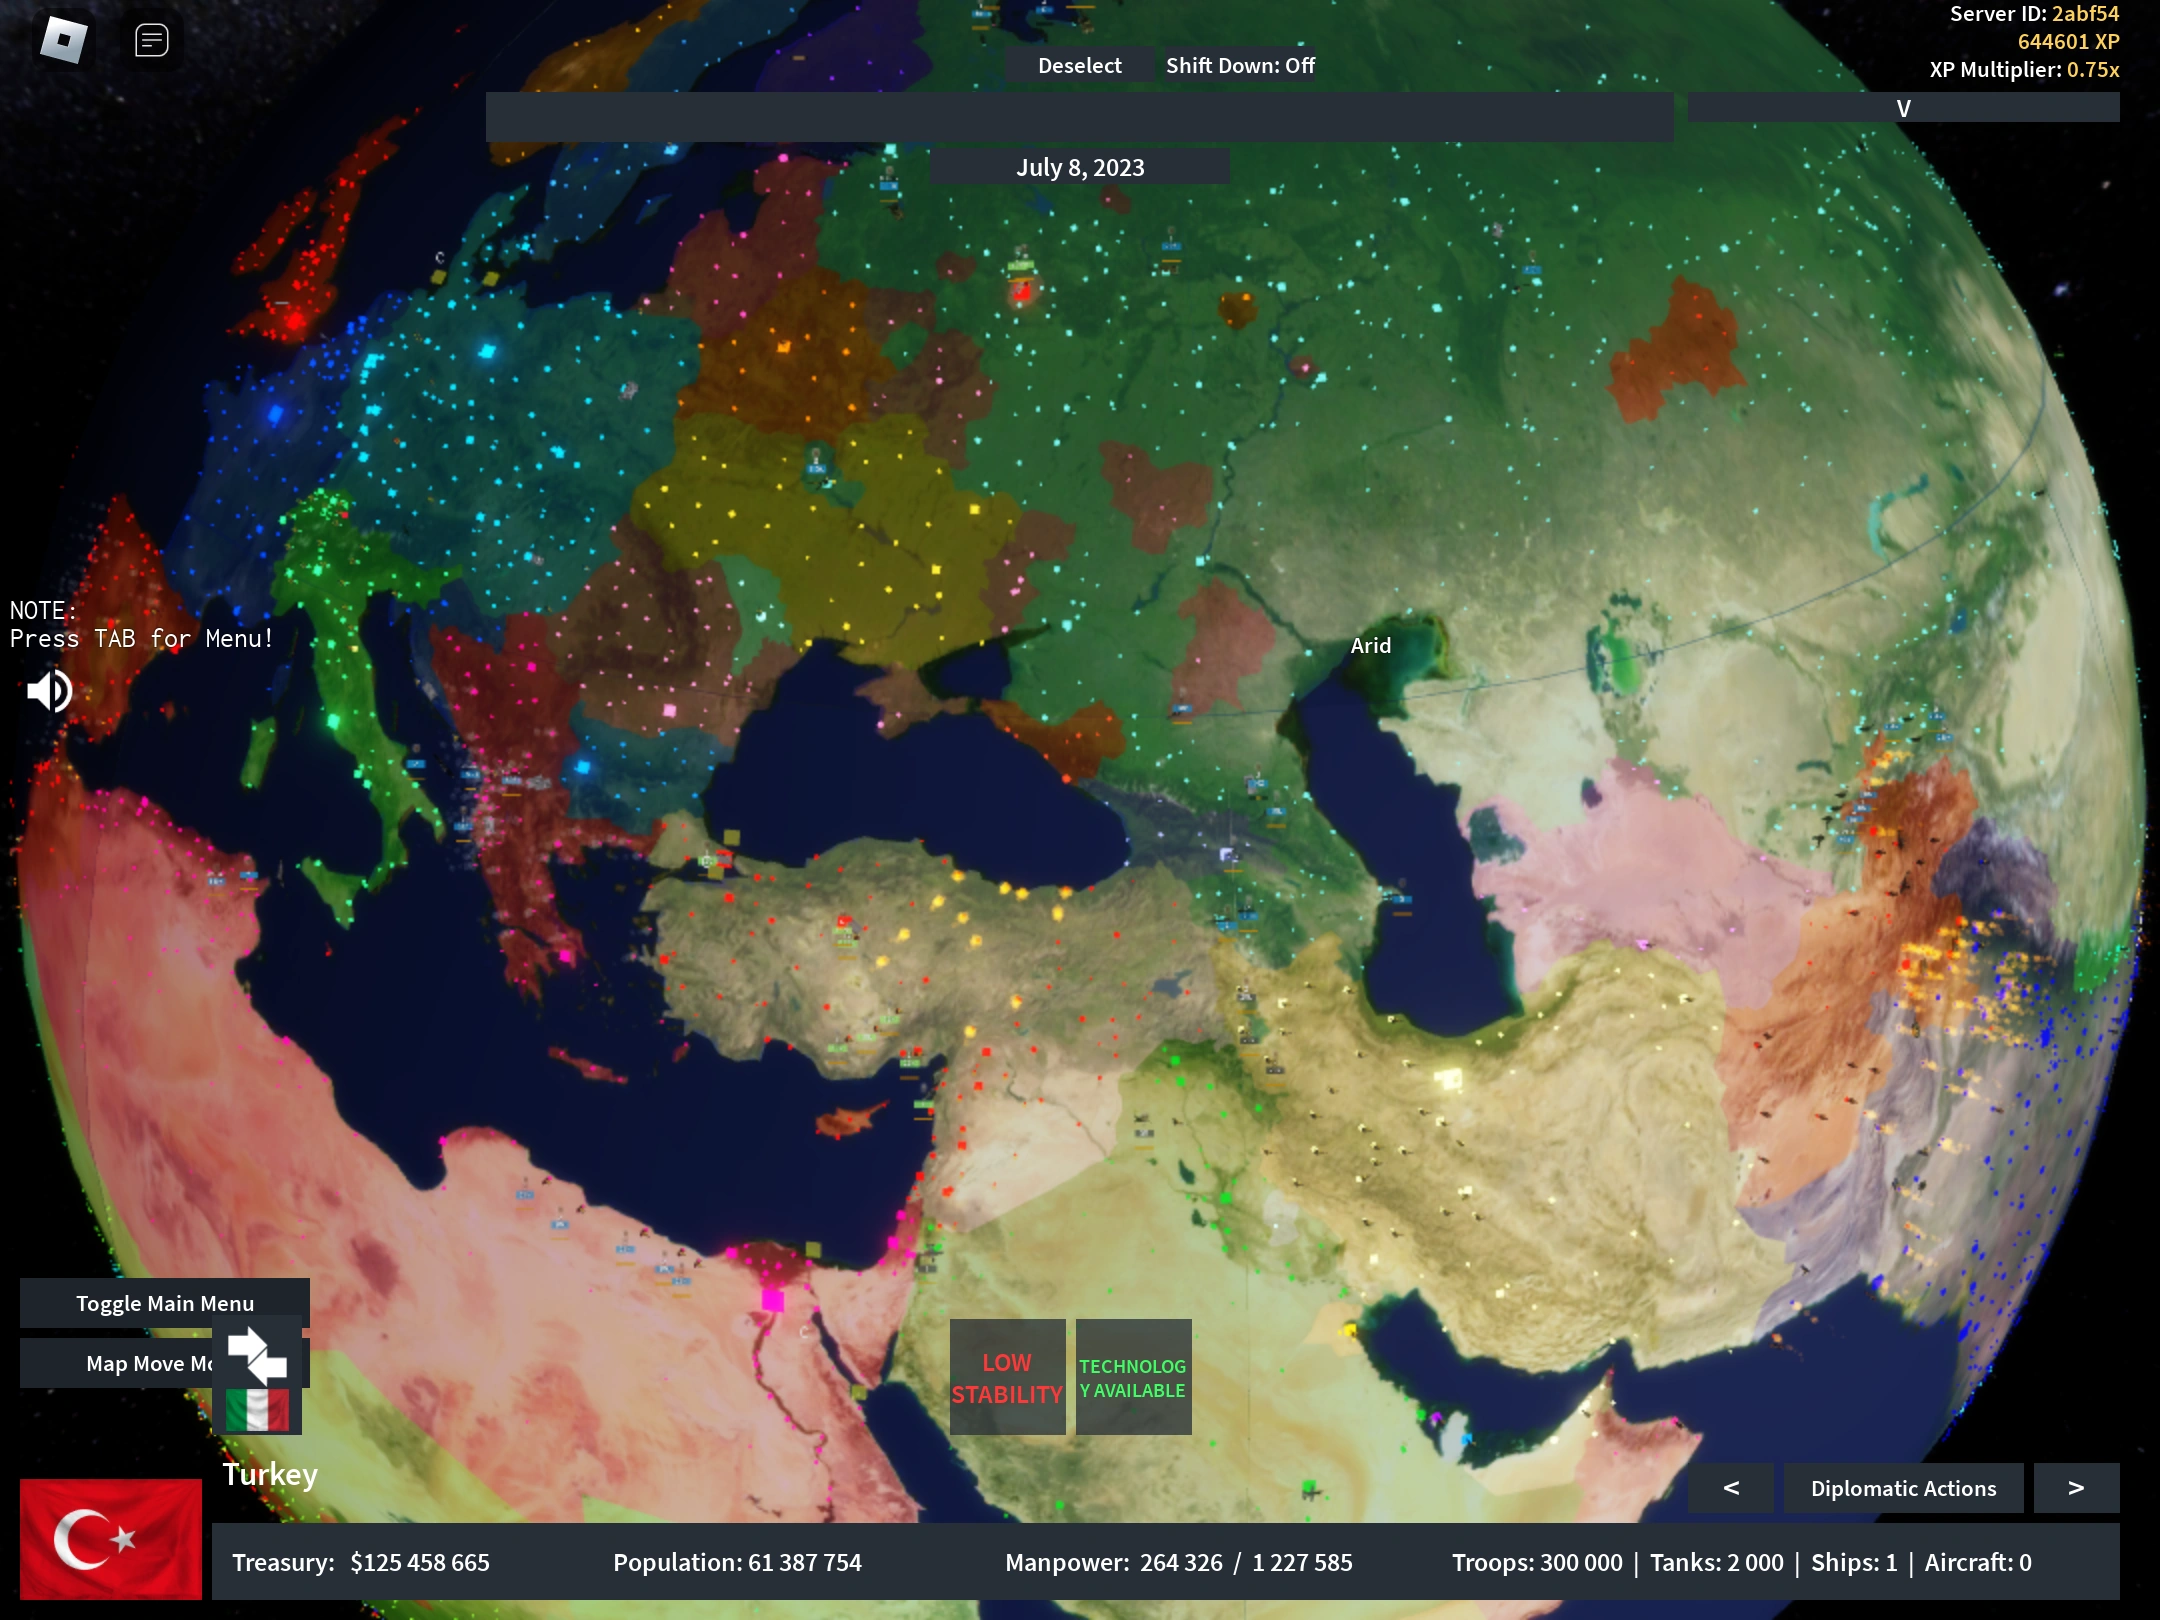Click the July 8, 2023 date label

tap(1080, 167)
